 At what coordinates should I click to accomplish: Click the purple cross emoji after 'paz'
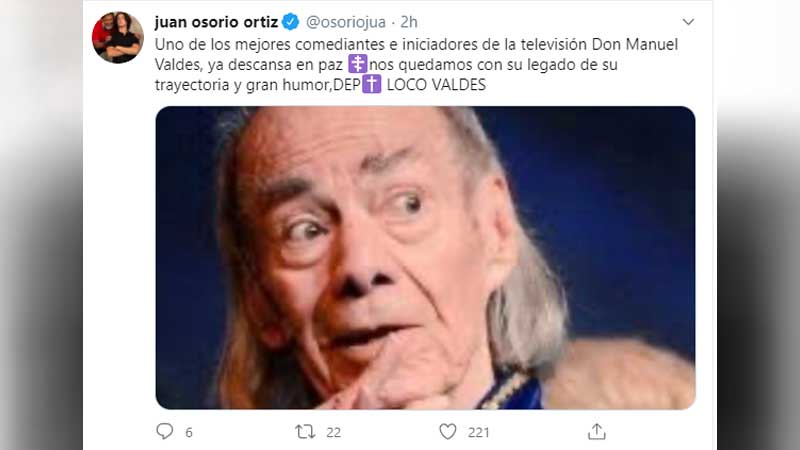(x=358, y=64)
